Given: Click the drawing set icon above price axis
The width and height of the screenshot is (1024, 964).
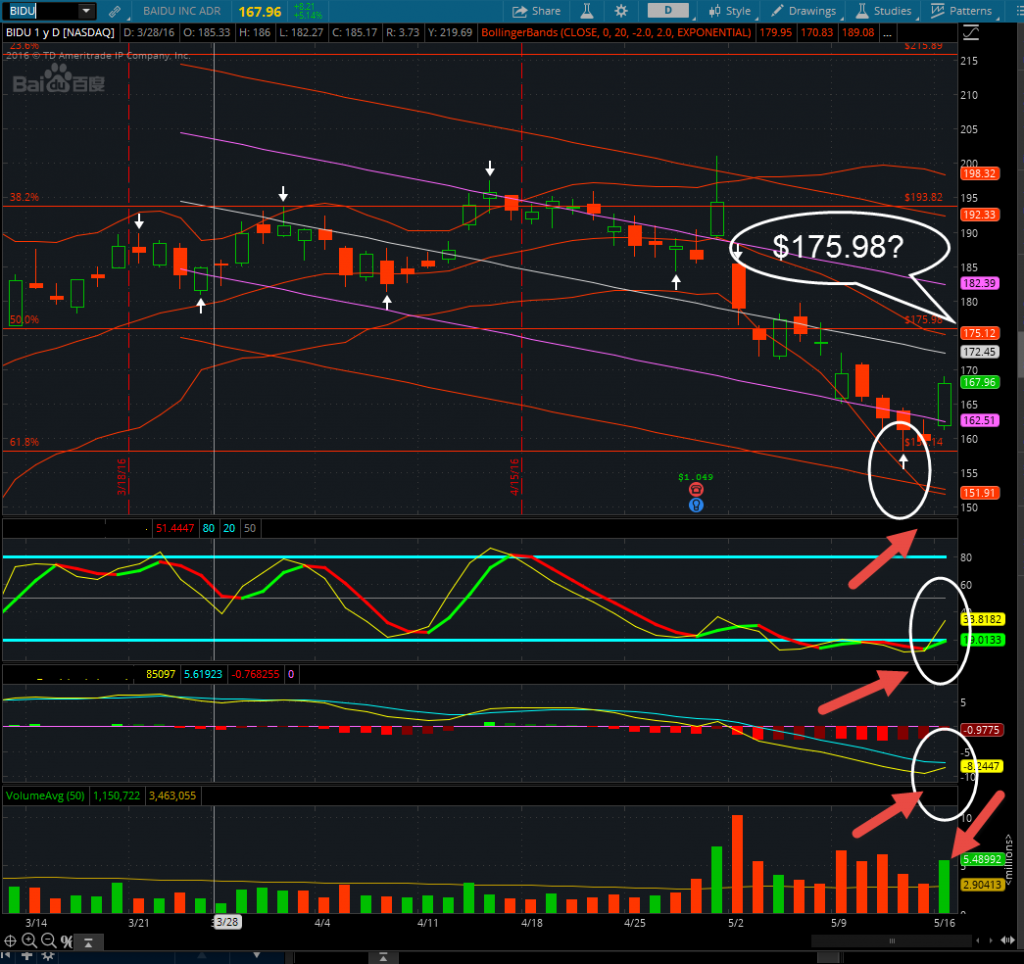Looking at the screenshot, I should click(970, 32).
